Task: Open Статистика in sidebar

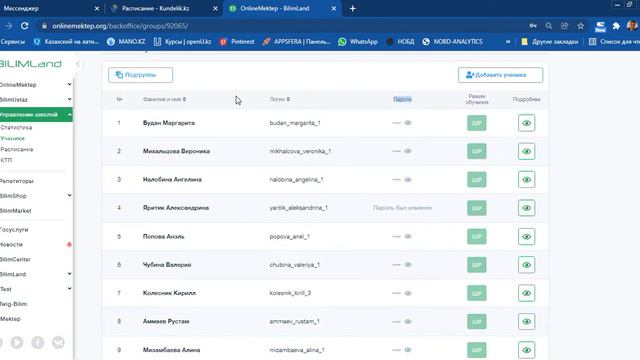Action: [16, 127]
